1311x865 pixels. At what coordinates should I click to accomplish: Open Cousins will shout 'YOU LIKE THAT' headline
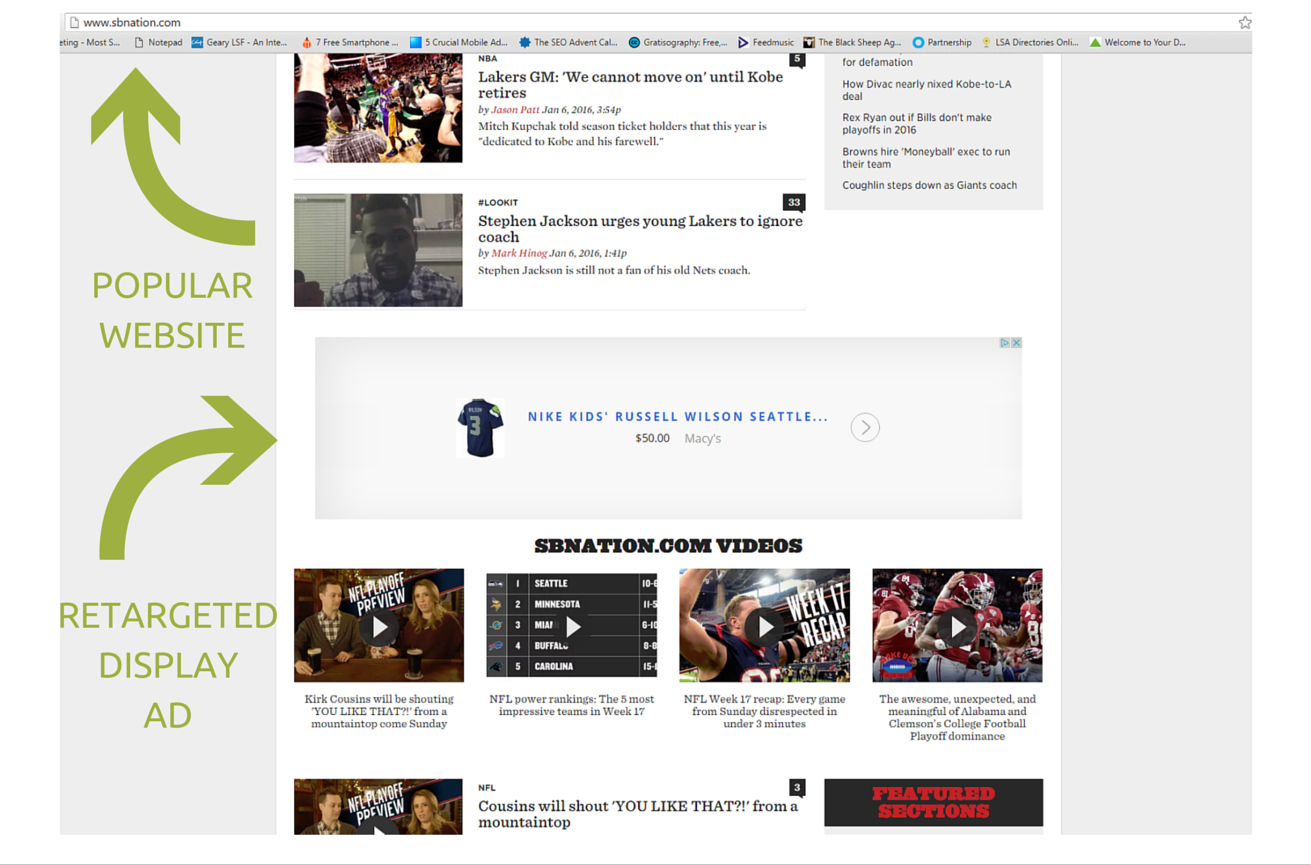click(638, 814)
